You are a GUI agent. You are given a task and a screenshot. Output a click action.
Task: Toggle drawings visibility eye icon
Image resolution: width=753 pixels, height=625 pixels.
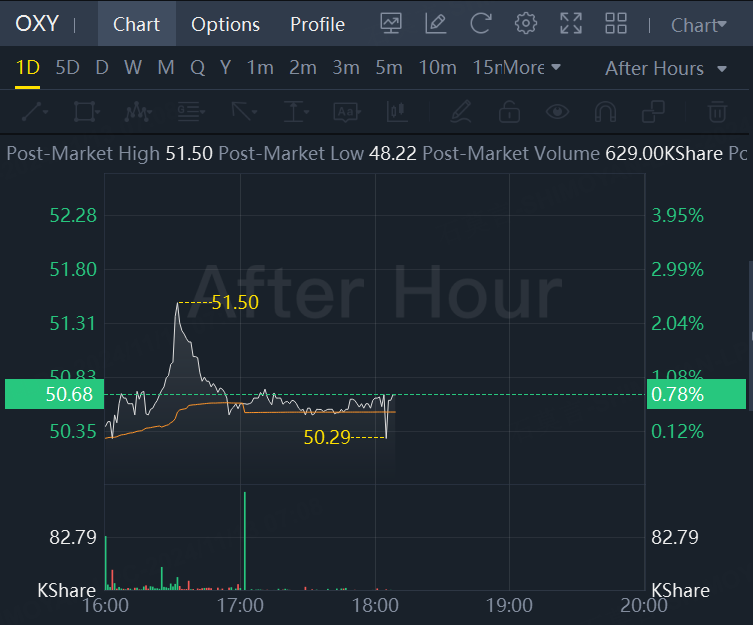coord(557,112)
